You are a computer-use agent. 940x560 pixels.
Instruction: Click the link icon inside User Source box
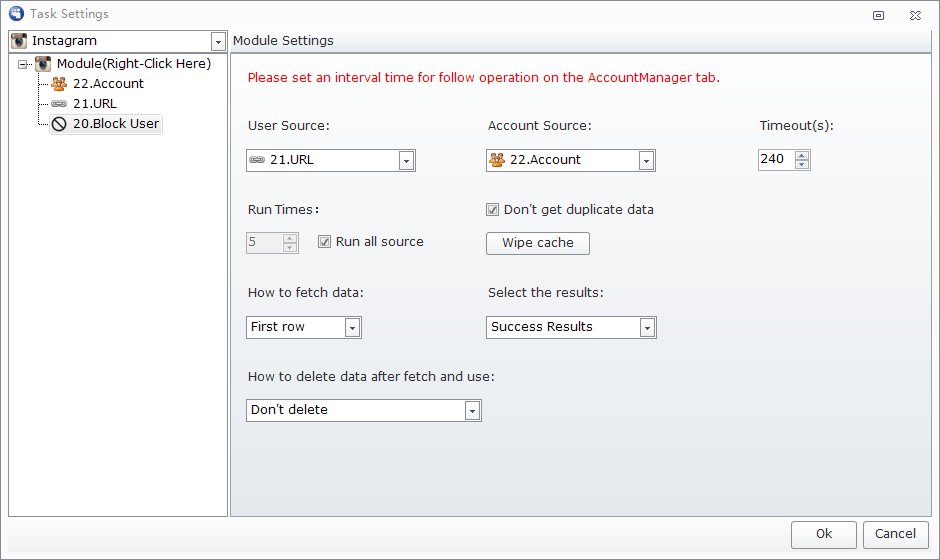tap(257, 159)
